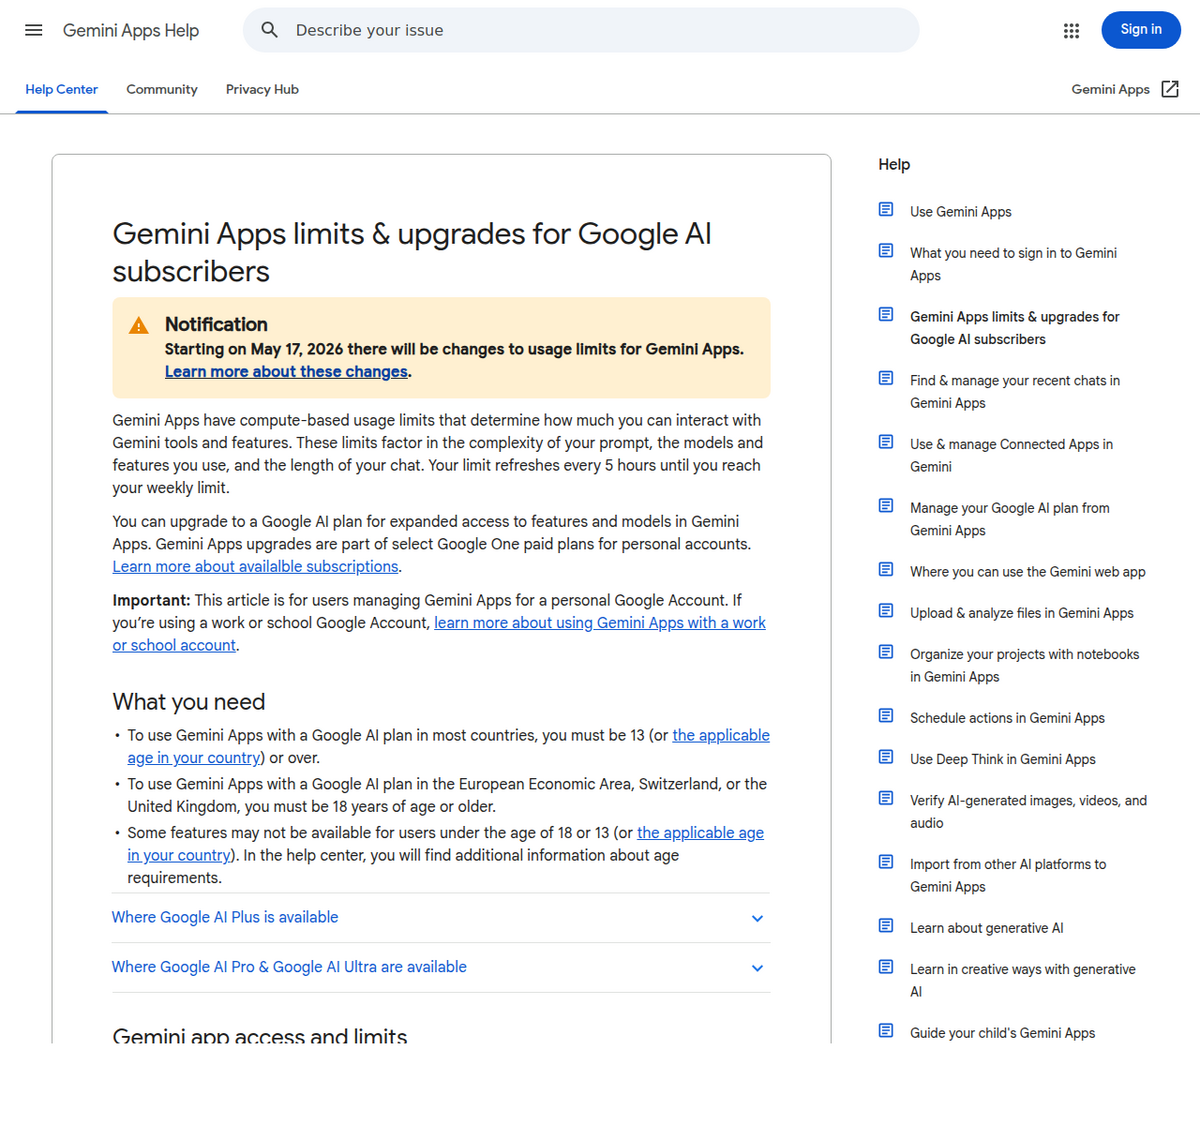Open the Google apps grid
Viewport: 1200px width, 1125px height.
click(1071, 30)
